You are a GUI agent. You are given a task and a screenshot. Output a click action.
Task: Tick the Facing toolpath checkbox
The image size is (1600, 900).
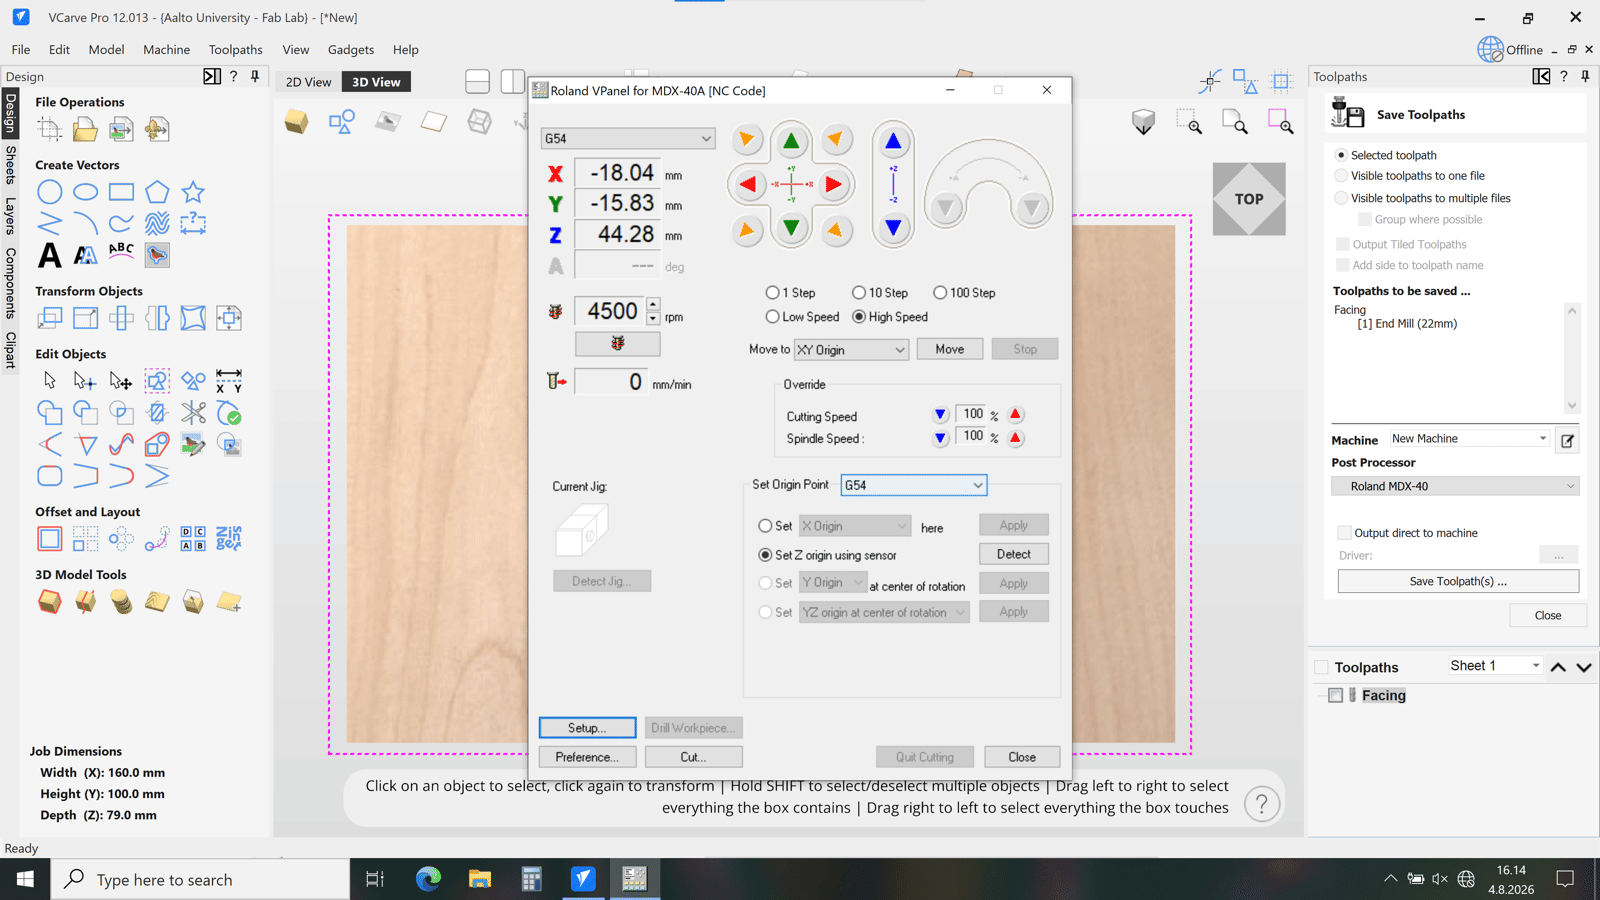pyautogui.click(x=1335, y=695)
